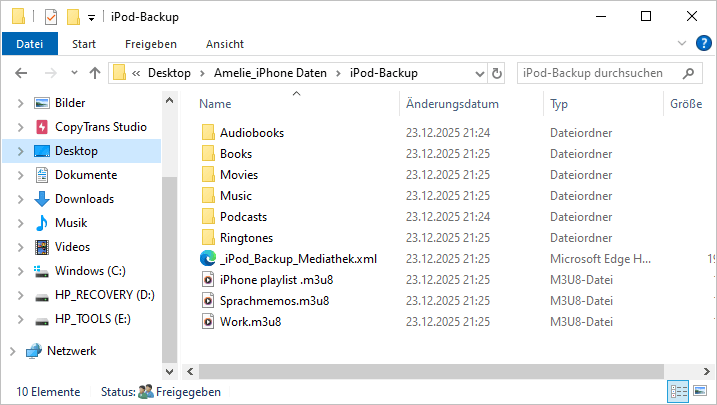717x405 pixels.
Task: Select the iPhone playlist .m3u8 file icon
Action: (208, 280)
